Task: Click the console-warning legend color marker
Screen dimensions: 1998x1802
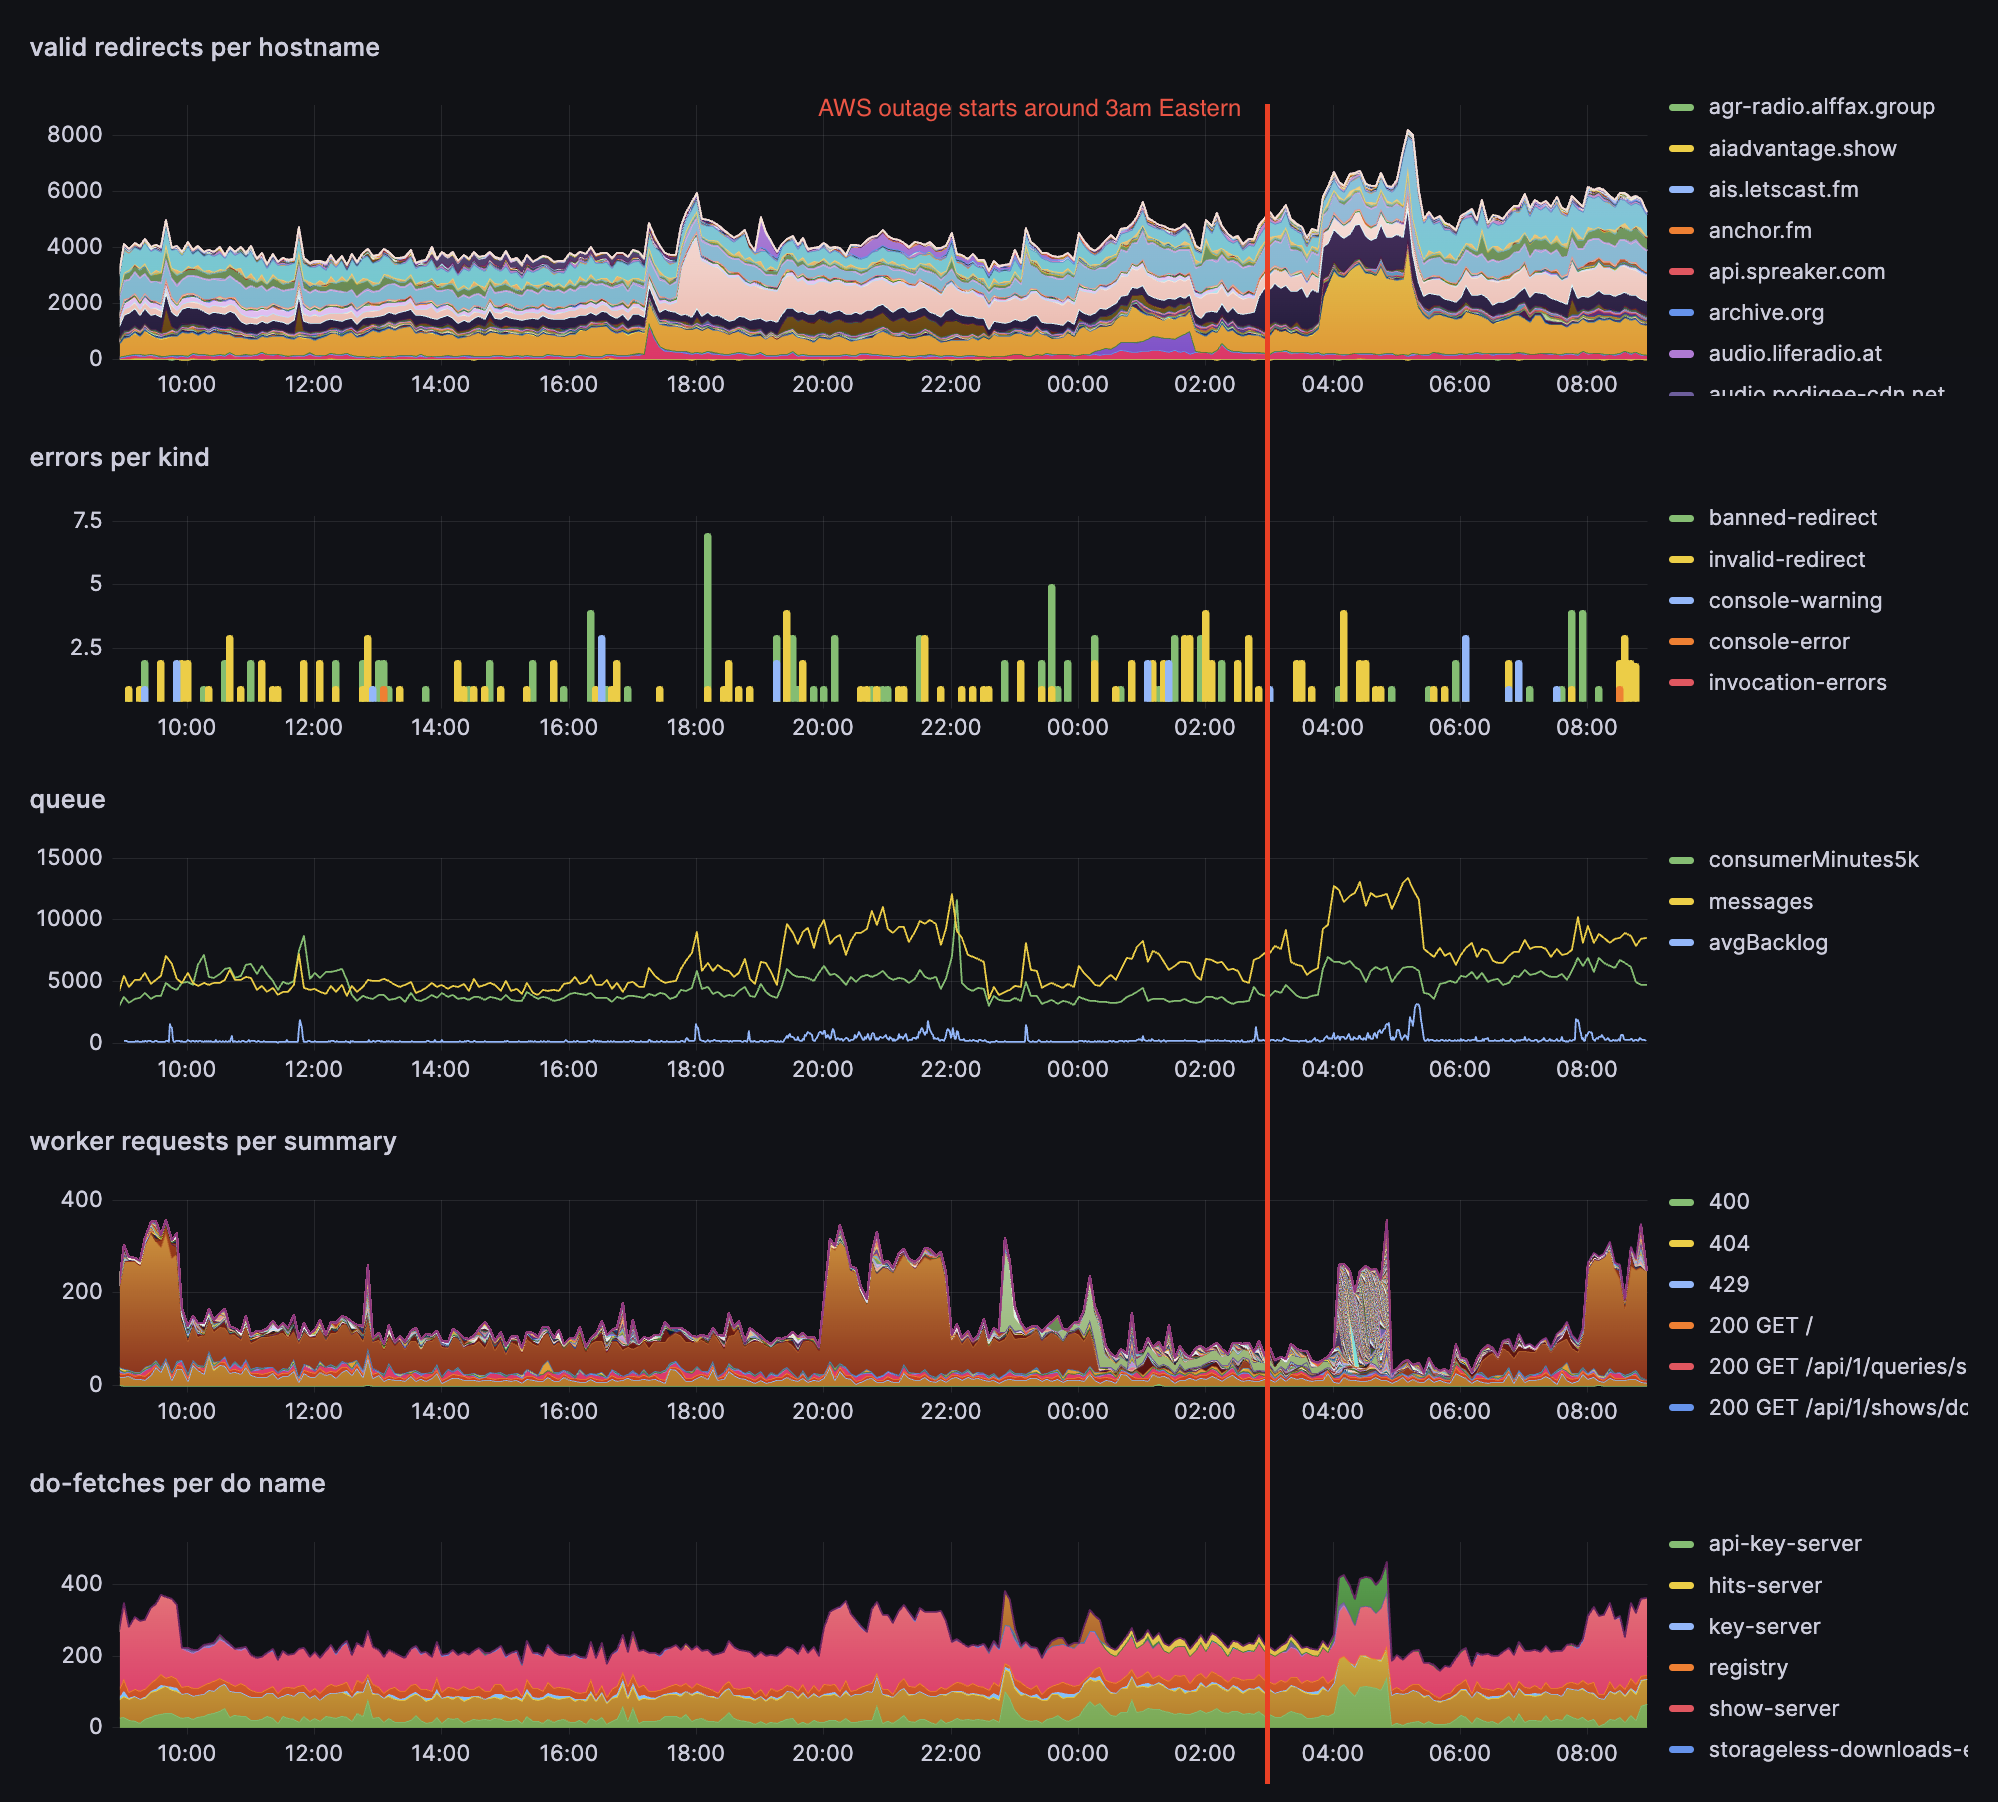Action: coord(1681,601)
